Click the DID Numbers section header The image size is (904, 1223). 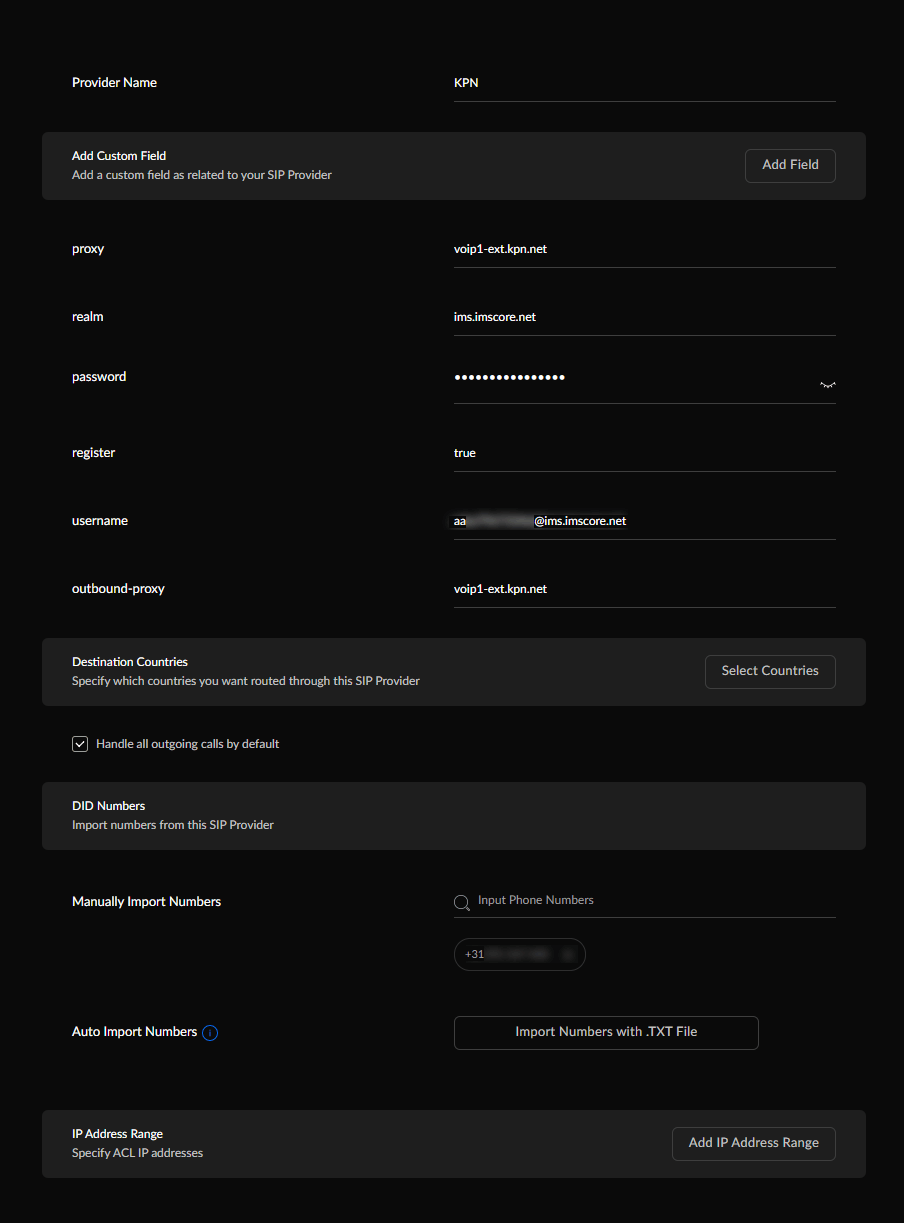pyautogui.click(x=109, y=806)
